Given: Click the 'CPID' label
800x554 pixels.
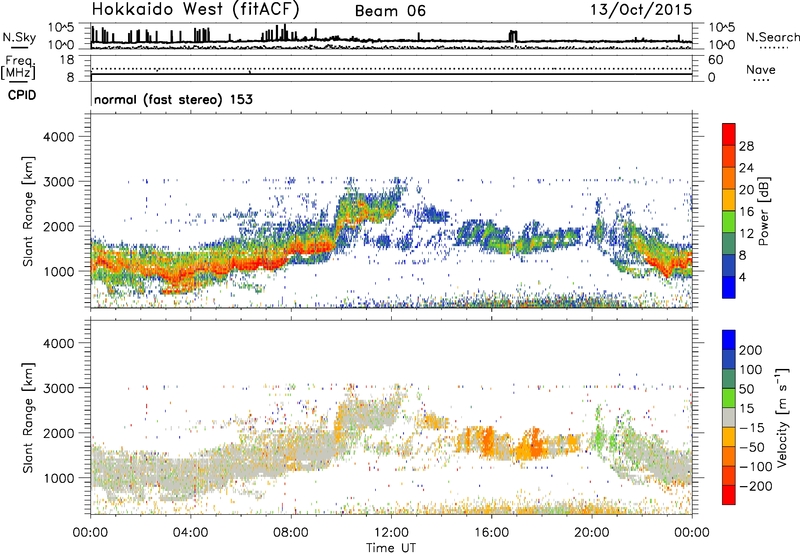Looking at the screenshot, I should point(22,95).
